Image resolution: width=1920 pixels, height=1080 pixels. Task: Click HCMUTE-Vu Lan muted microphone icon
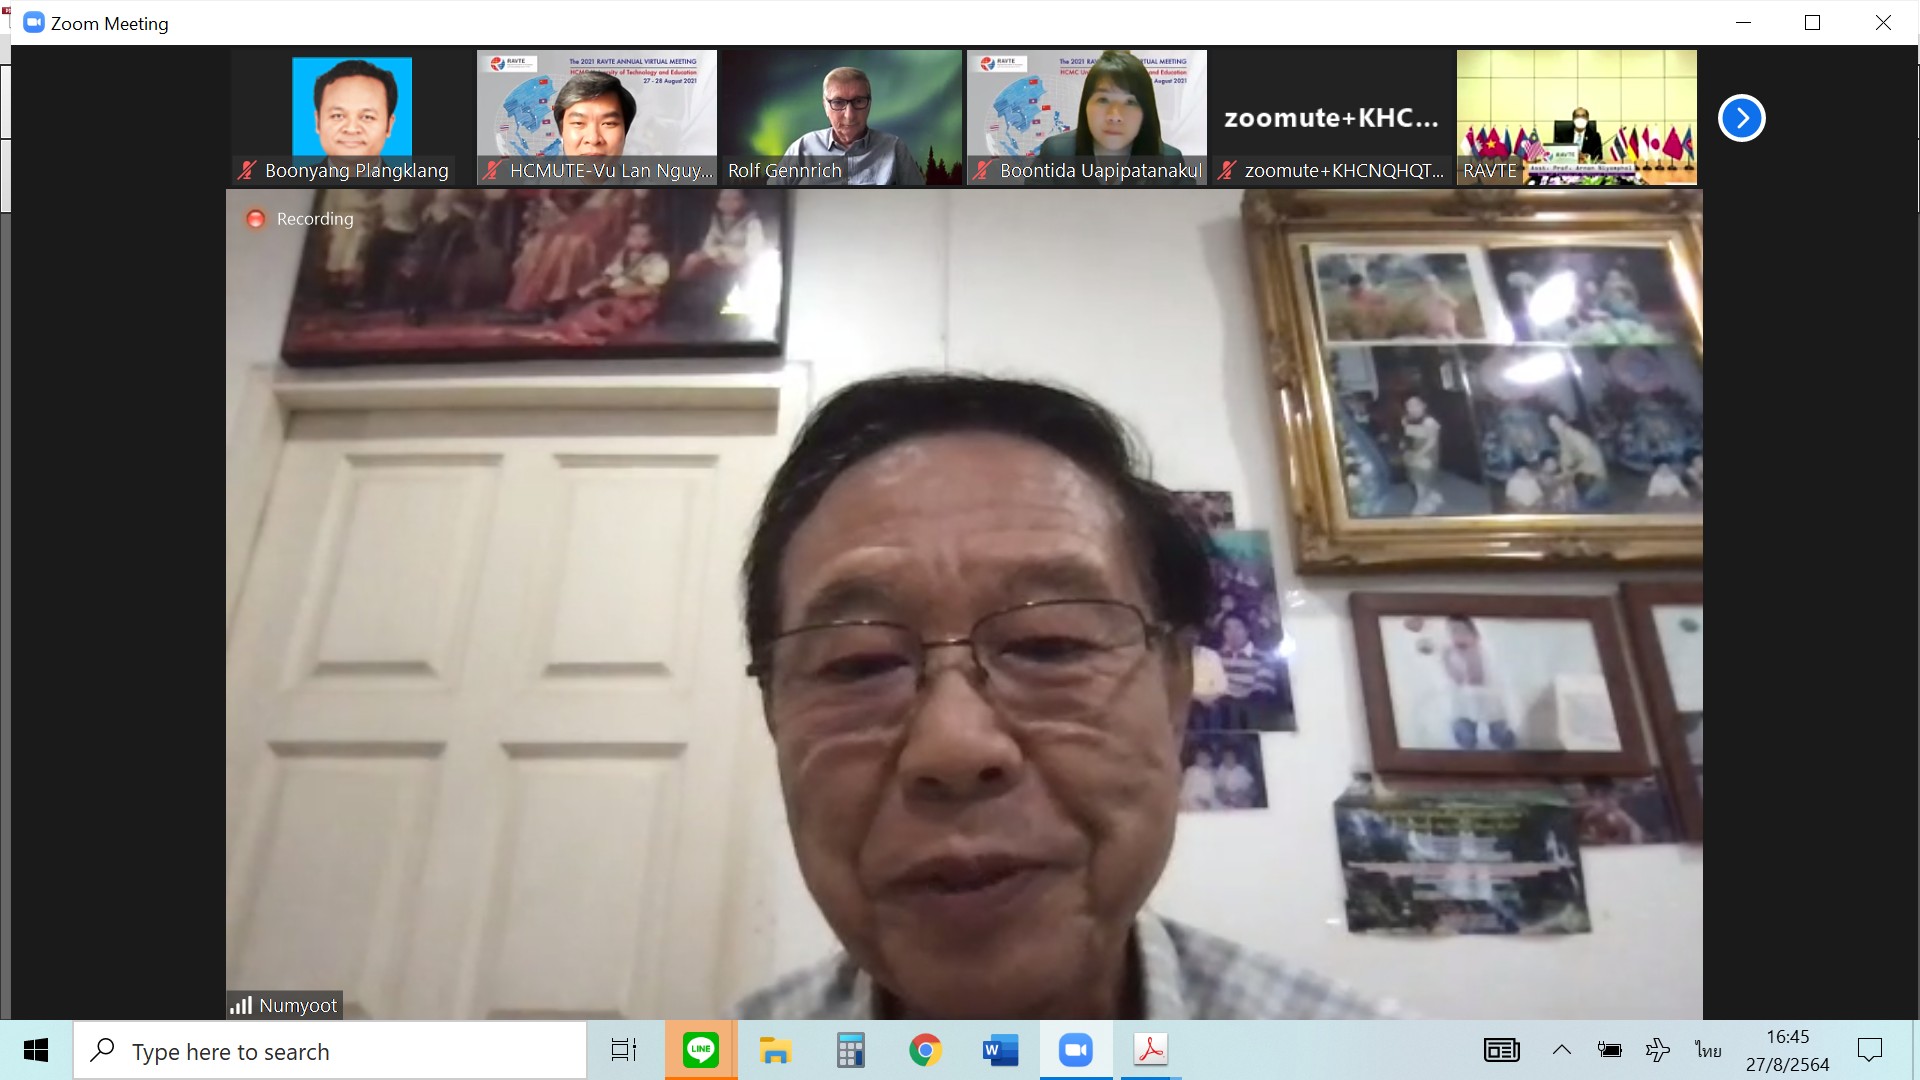pyautogui.click(x=491, y=170)
